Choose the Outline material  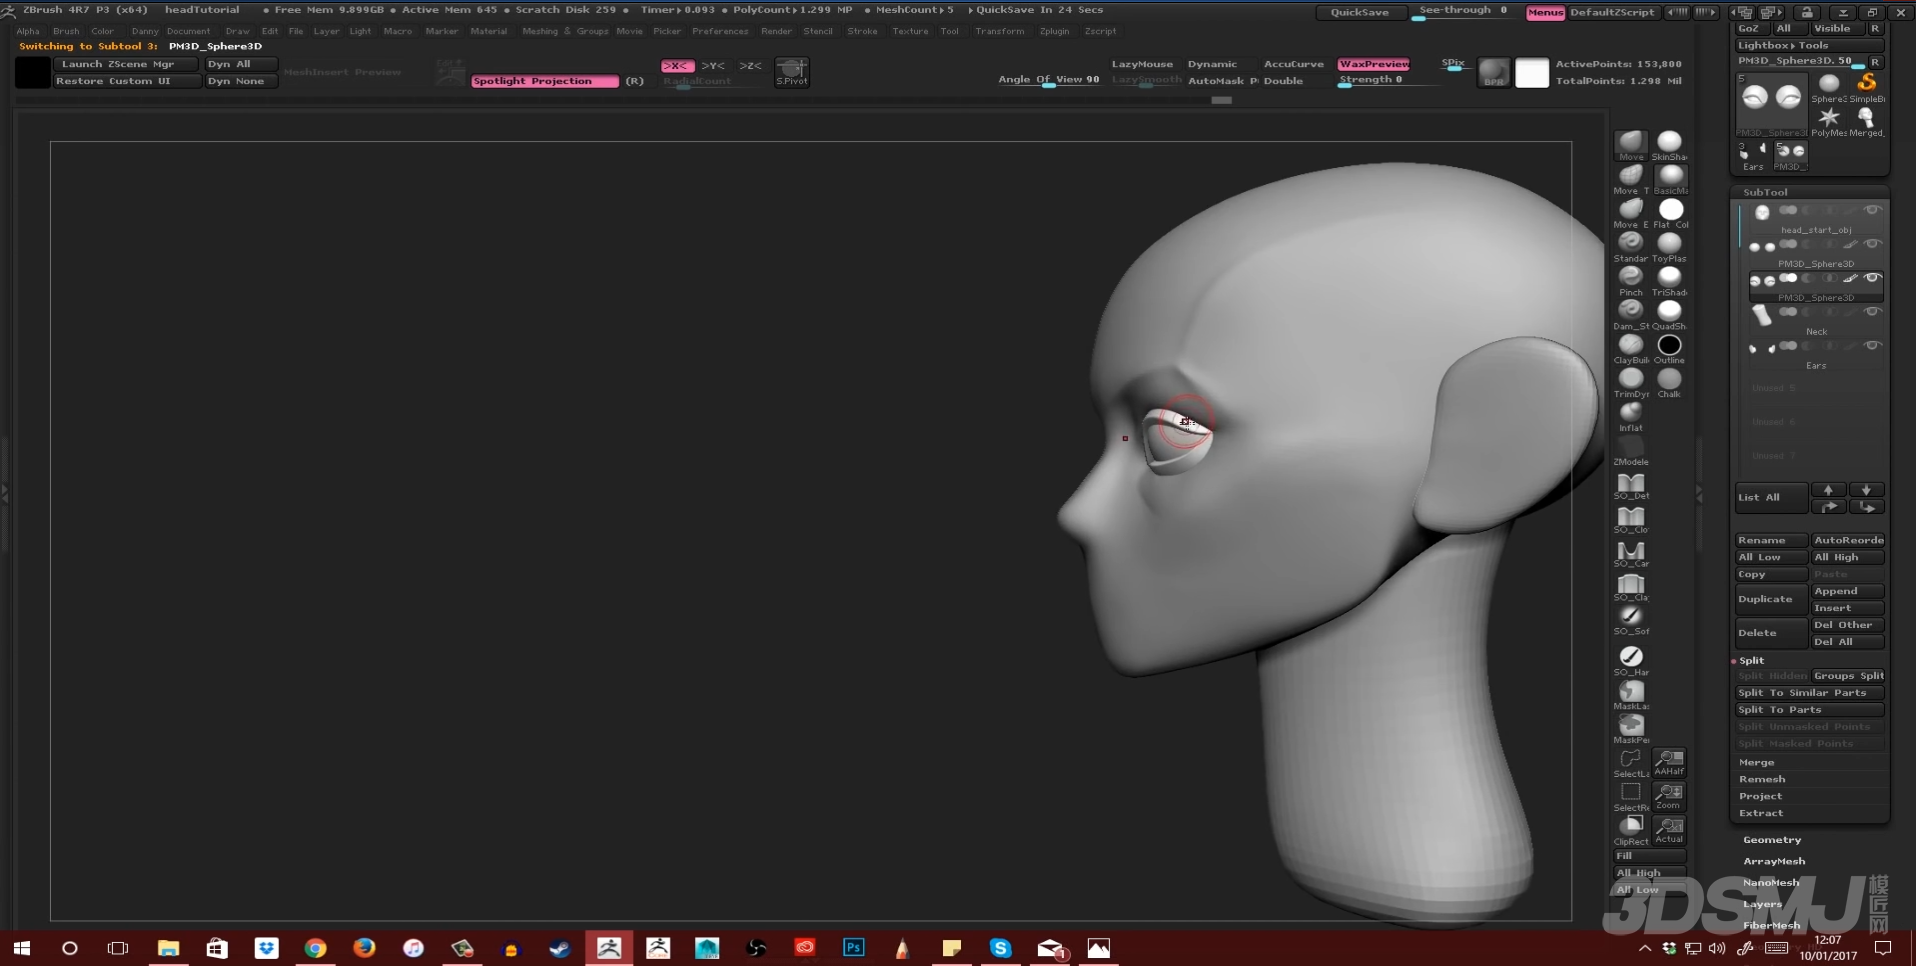pyautogui.click(x=1669, y=346)
